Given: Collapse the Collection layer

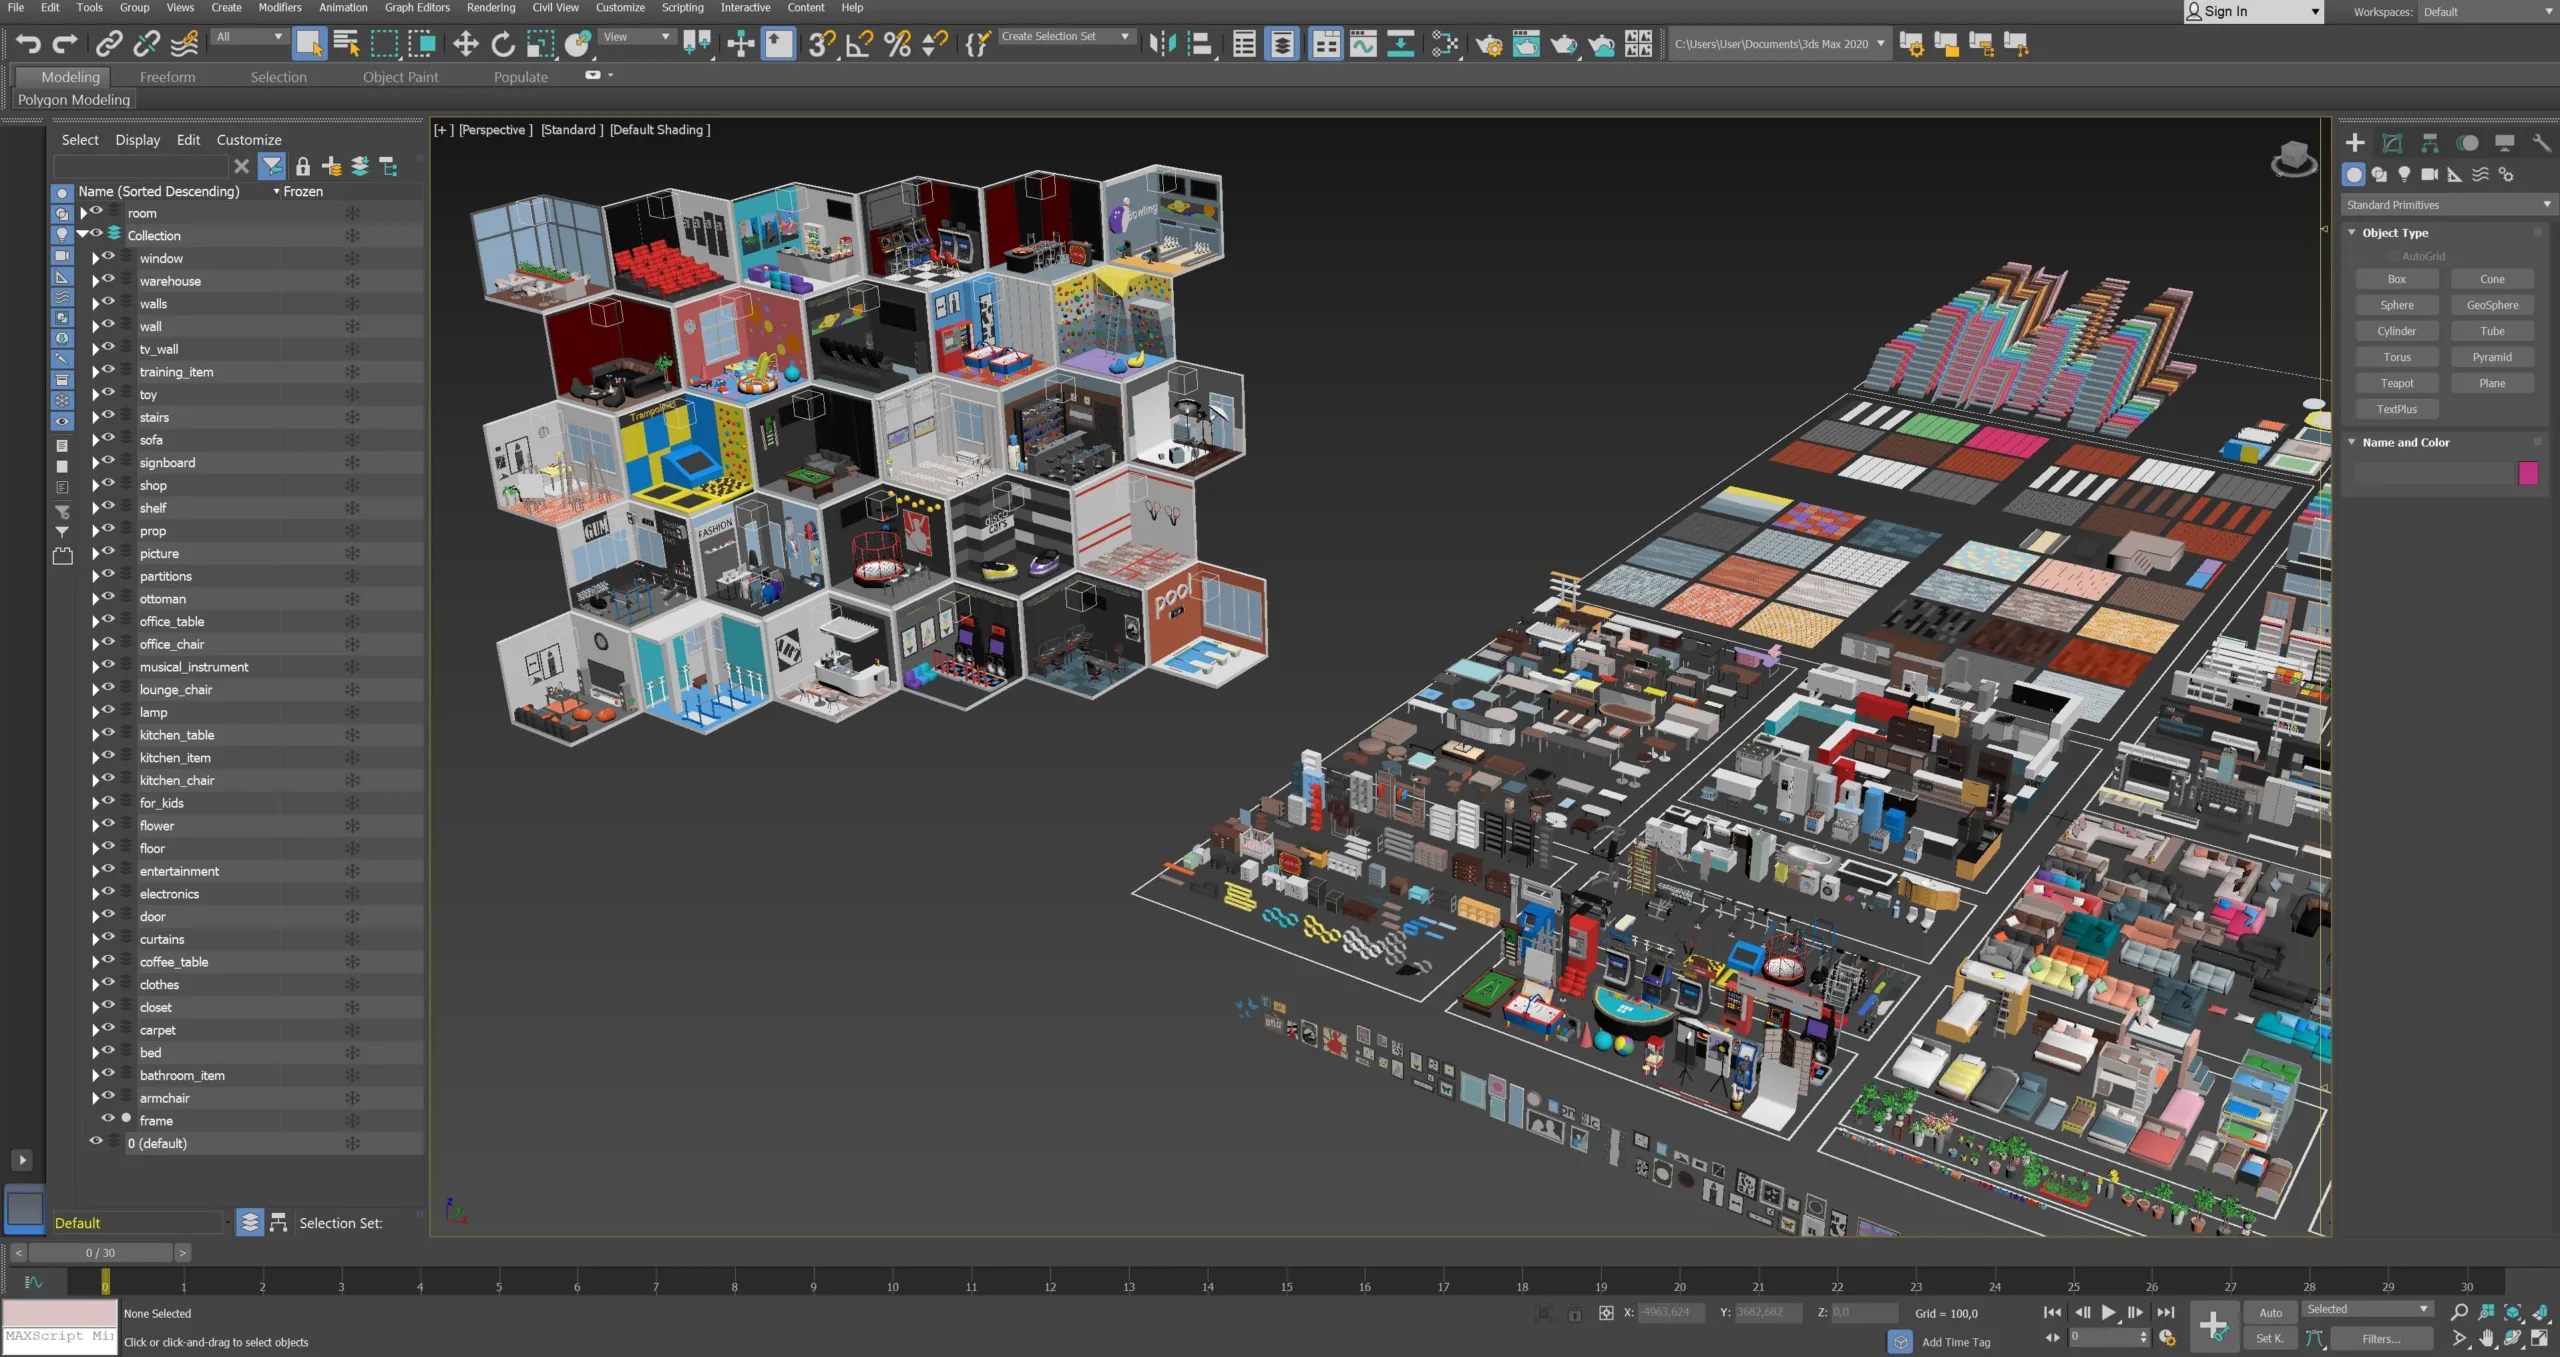Looking at the screenshot, I should [83, 235].
